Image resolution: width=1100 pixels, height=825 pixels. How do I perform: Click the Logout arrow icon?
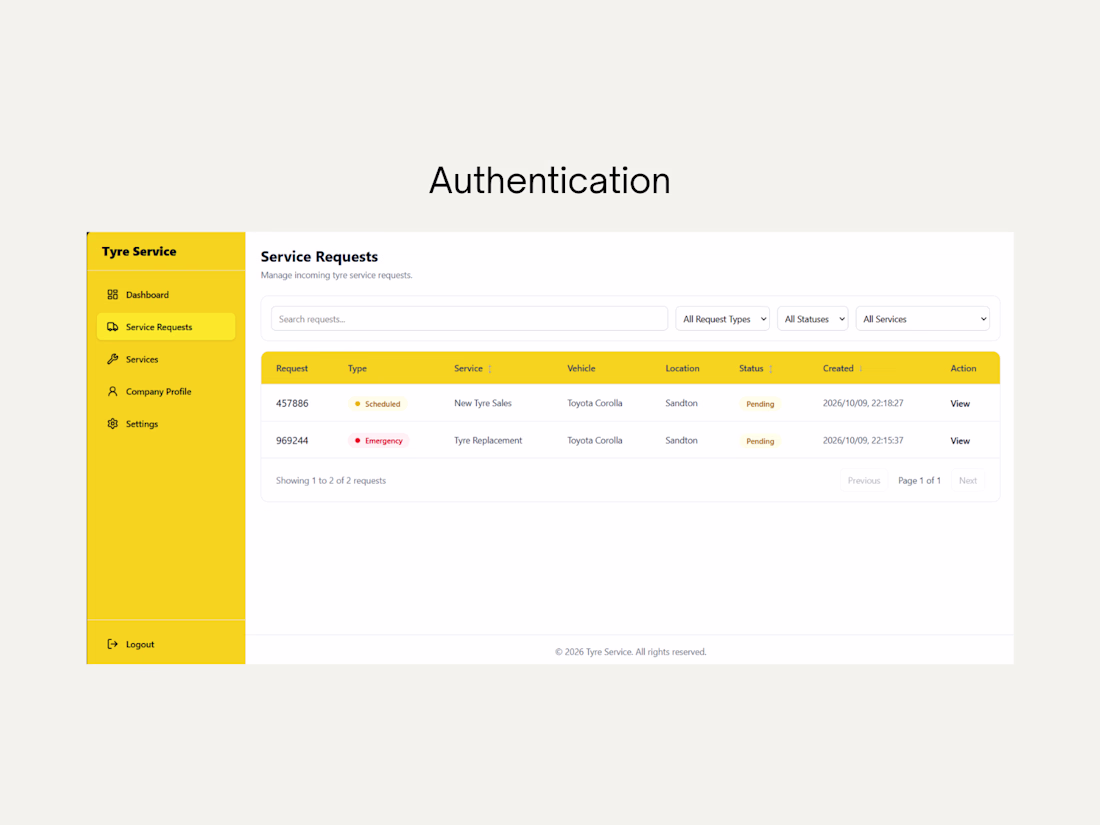(x=112, y=644)
